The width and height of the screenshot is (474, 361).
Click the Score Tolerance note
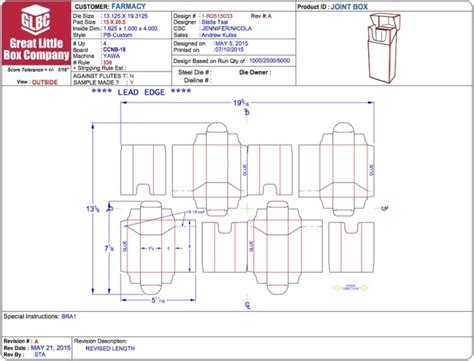click(x=38, y=70)
